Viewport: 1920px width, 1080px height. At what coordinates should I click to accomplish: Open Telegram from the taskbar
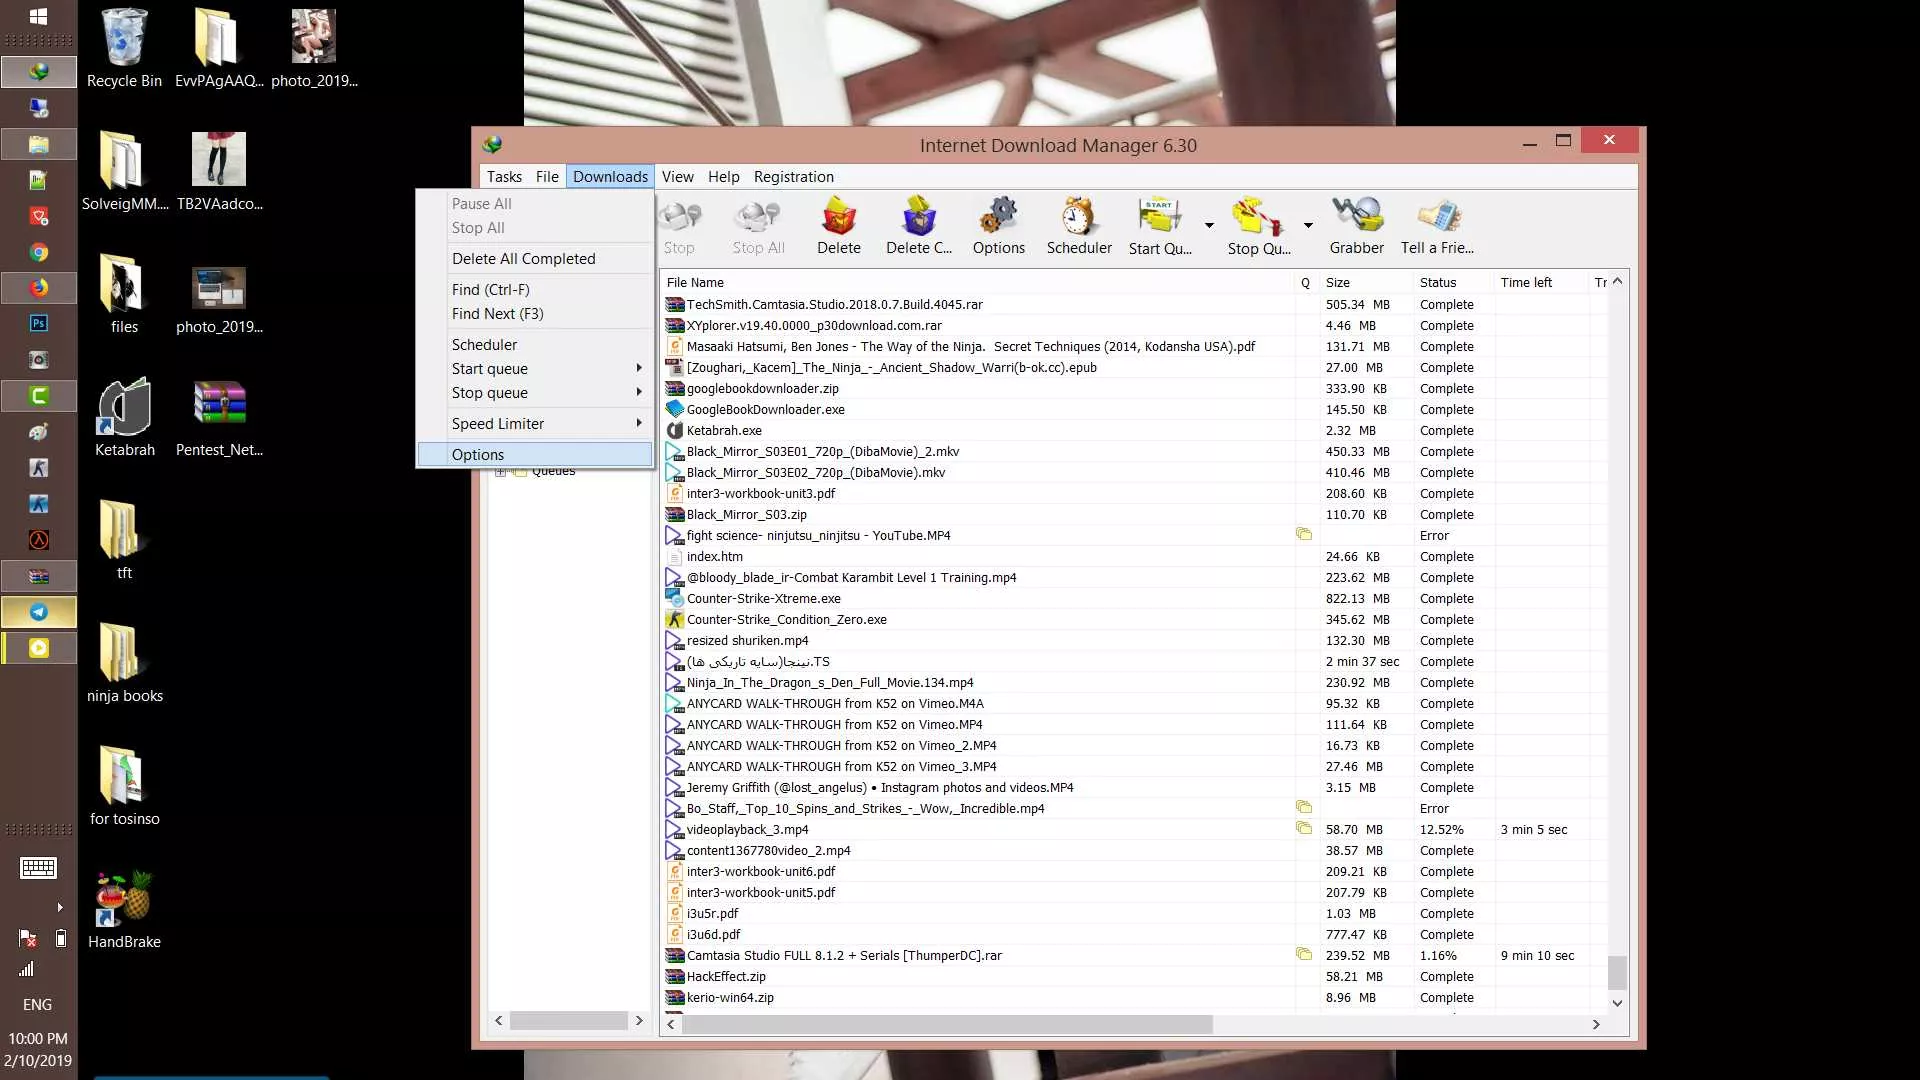click(x=38, y=612)
